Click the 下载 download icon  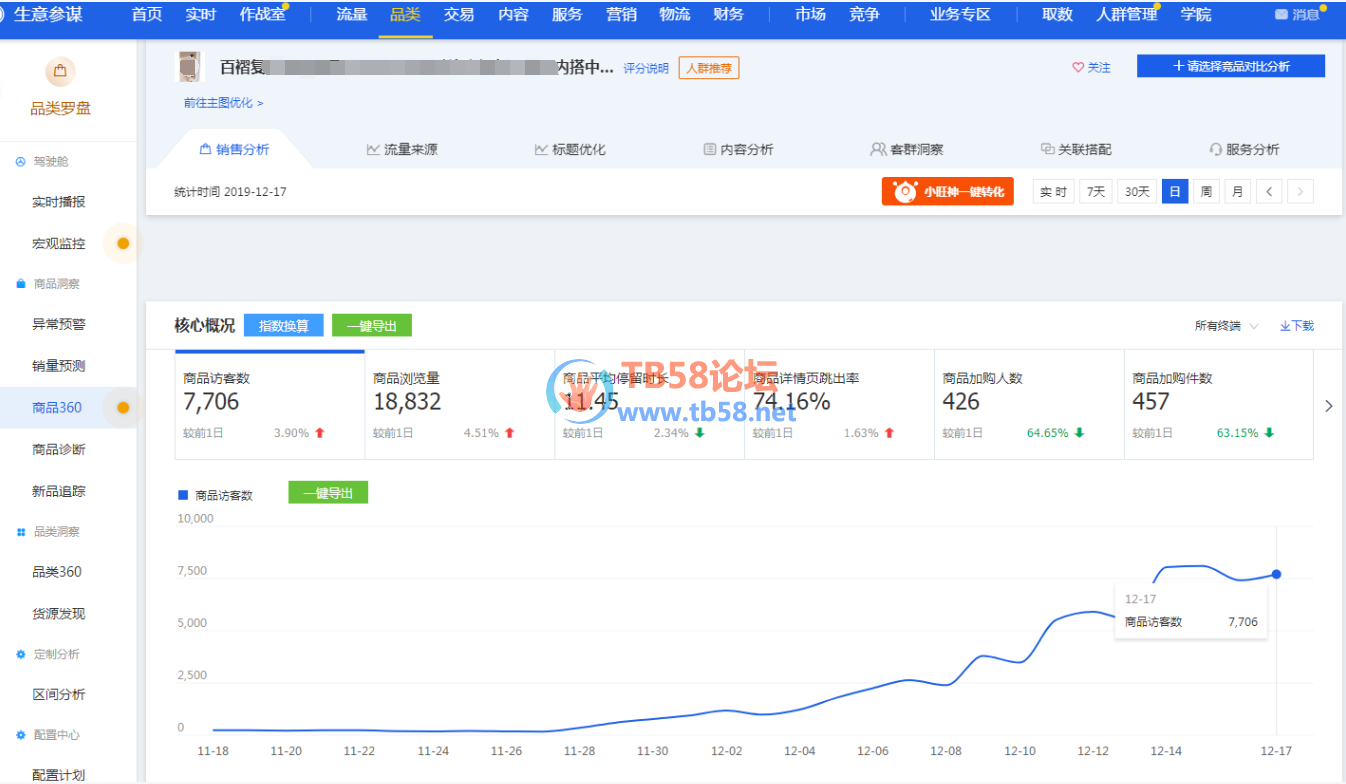(x=1285, y=326)
